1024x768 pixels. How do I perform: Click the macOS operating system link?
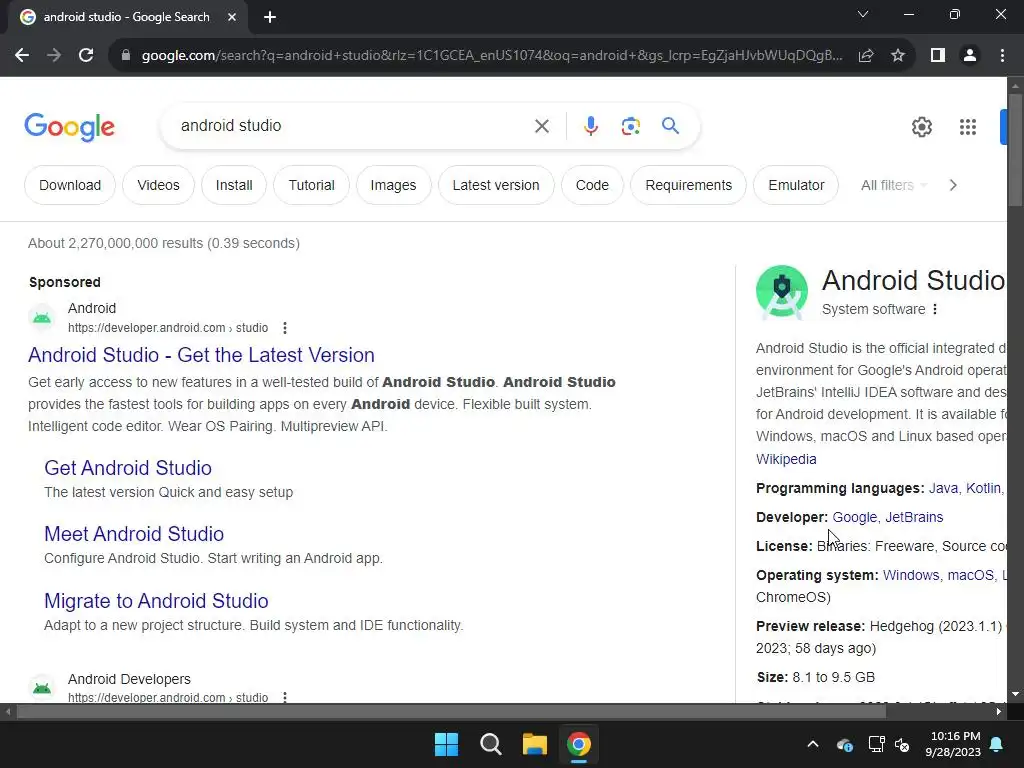970,575
